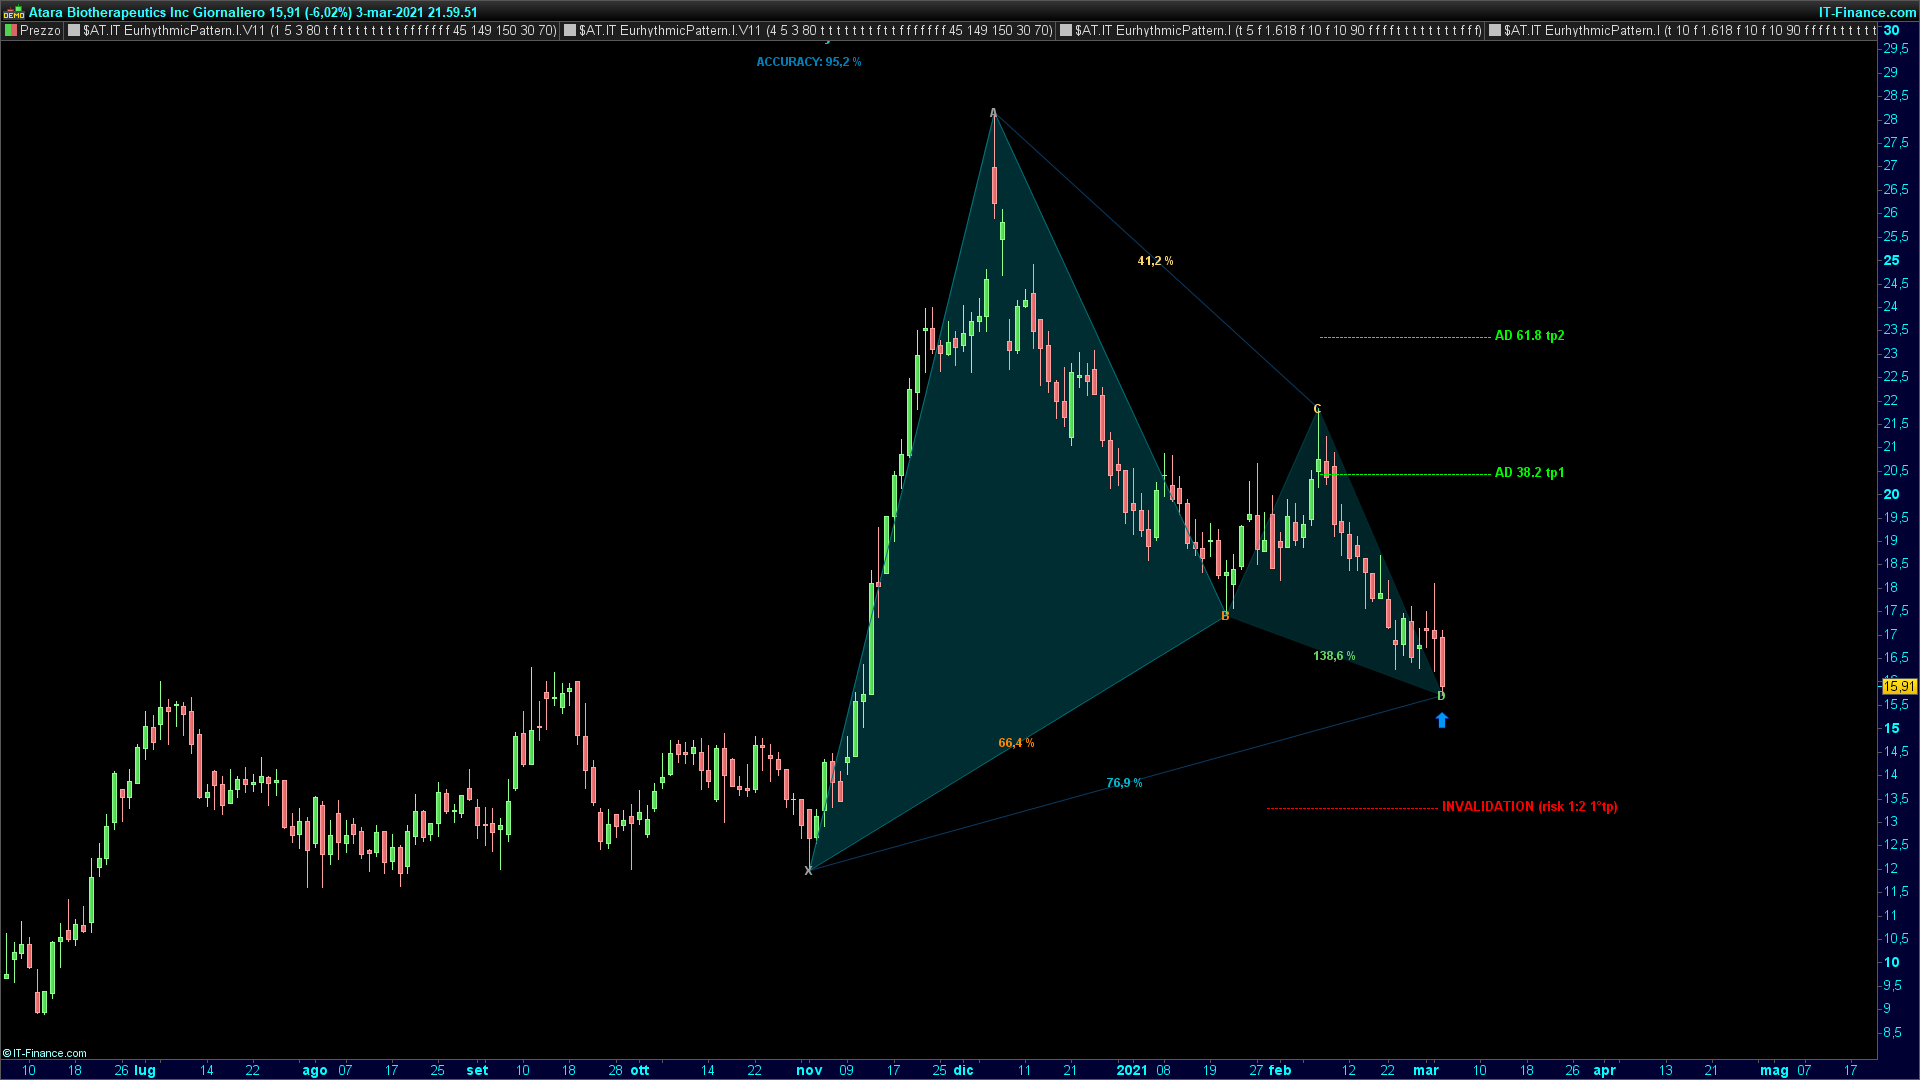Click the DEMO chart icon

[14, 12]
